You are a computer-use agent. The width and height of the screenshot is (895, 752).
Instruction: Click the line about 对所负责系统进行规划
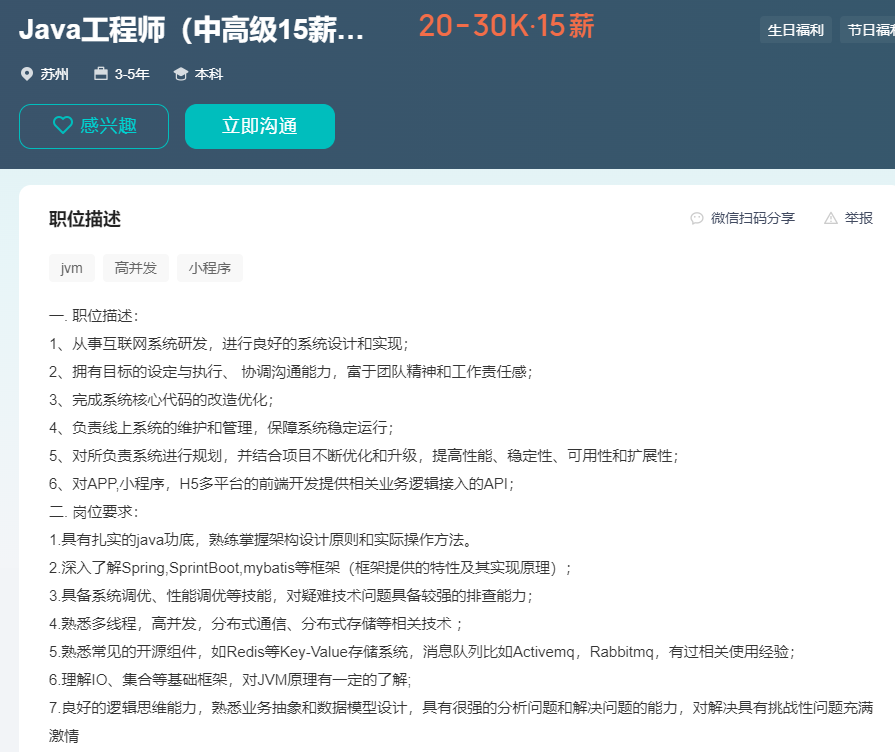364,456
